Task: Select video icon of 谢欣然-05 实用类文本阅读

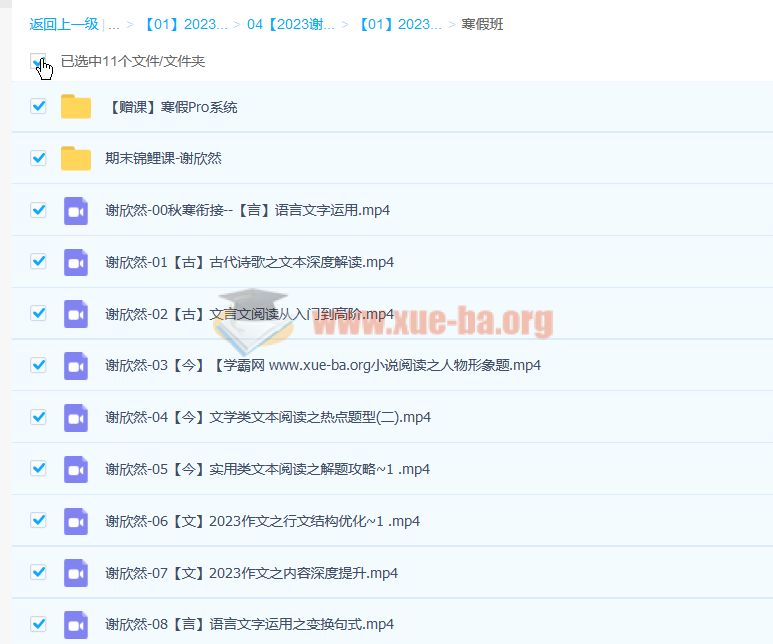Action: point(76,469)
